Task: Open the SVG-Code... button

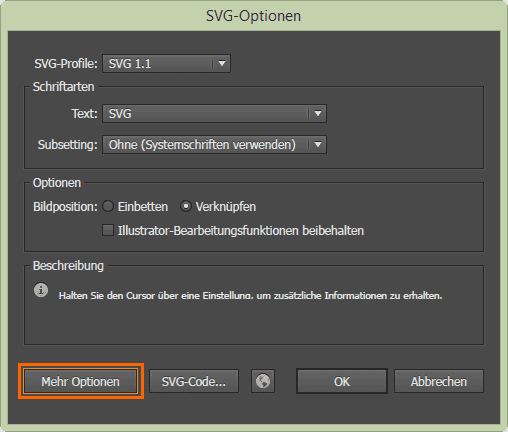Action: (194, 381)
